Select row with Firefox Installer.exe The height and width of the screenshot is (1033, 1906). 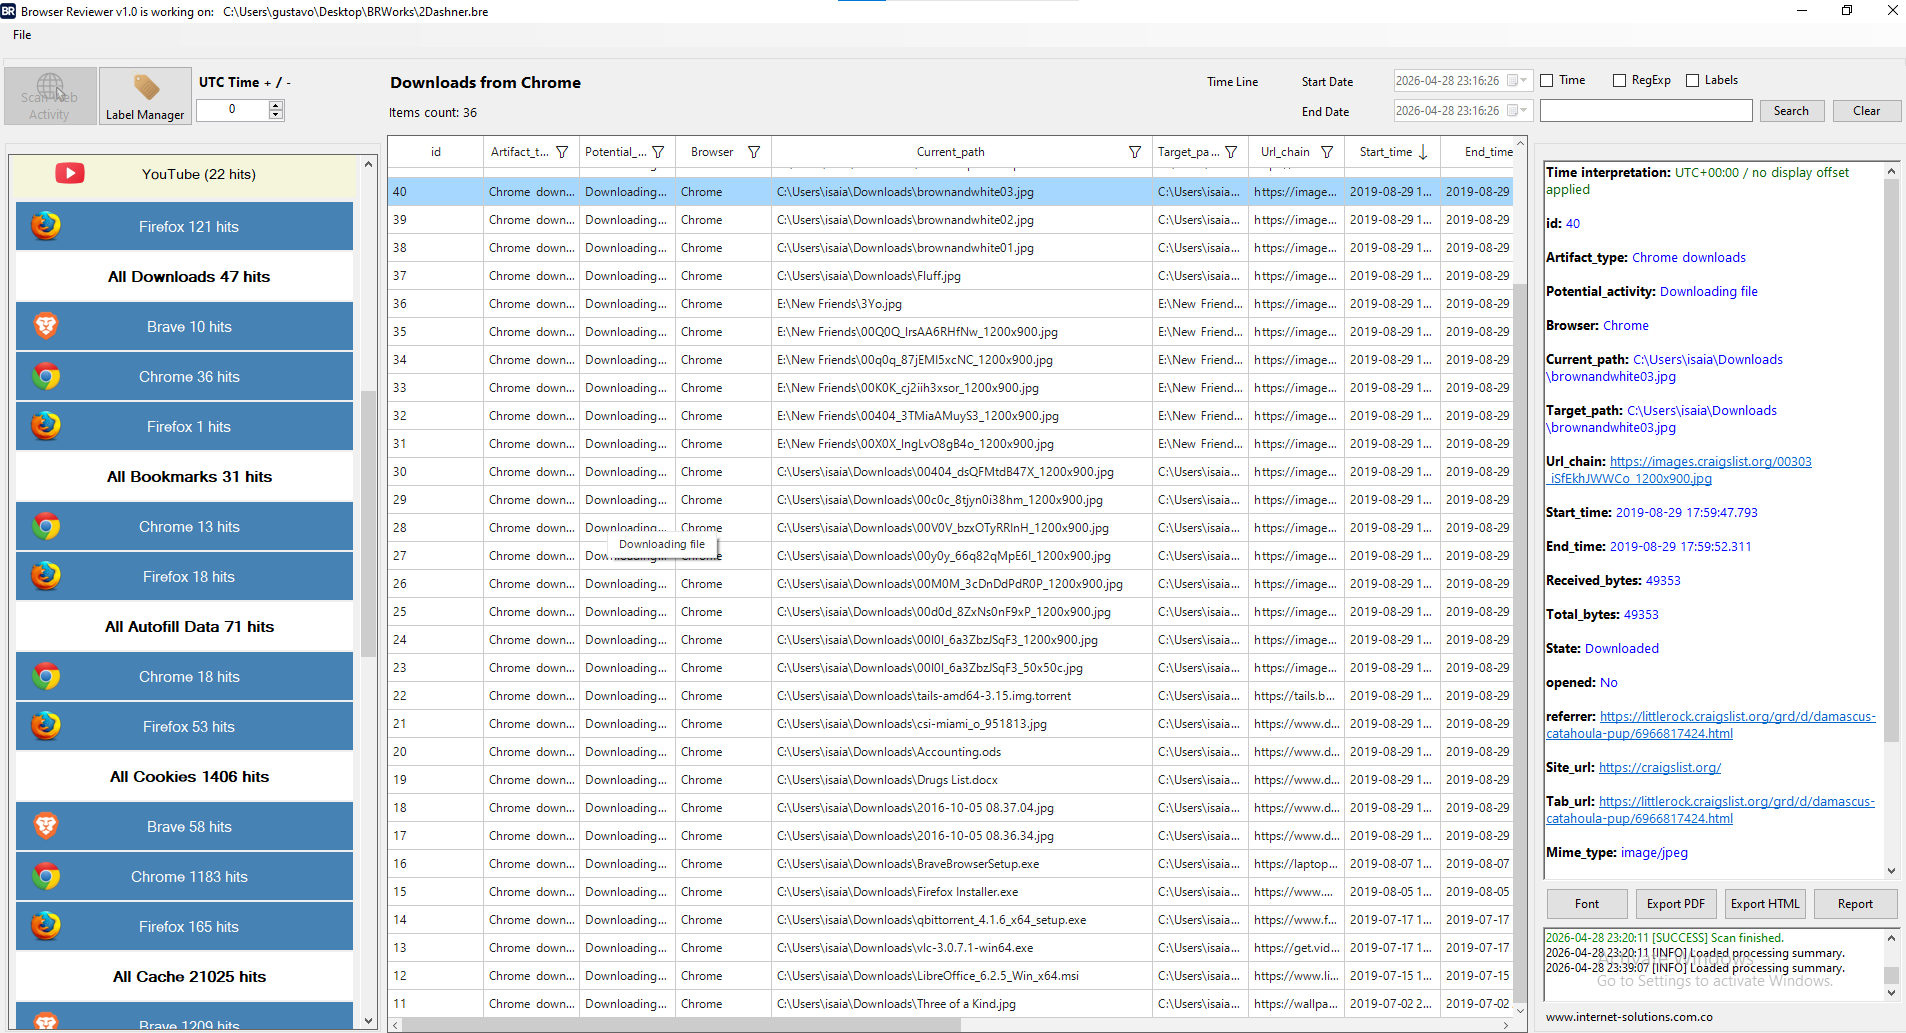coord(949,892)
